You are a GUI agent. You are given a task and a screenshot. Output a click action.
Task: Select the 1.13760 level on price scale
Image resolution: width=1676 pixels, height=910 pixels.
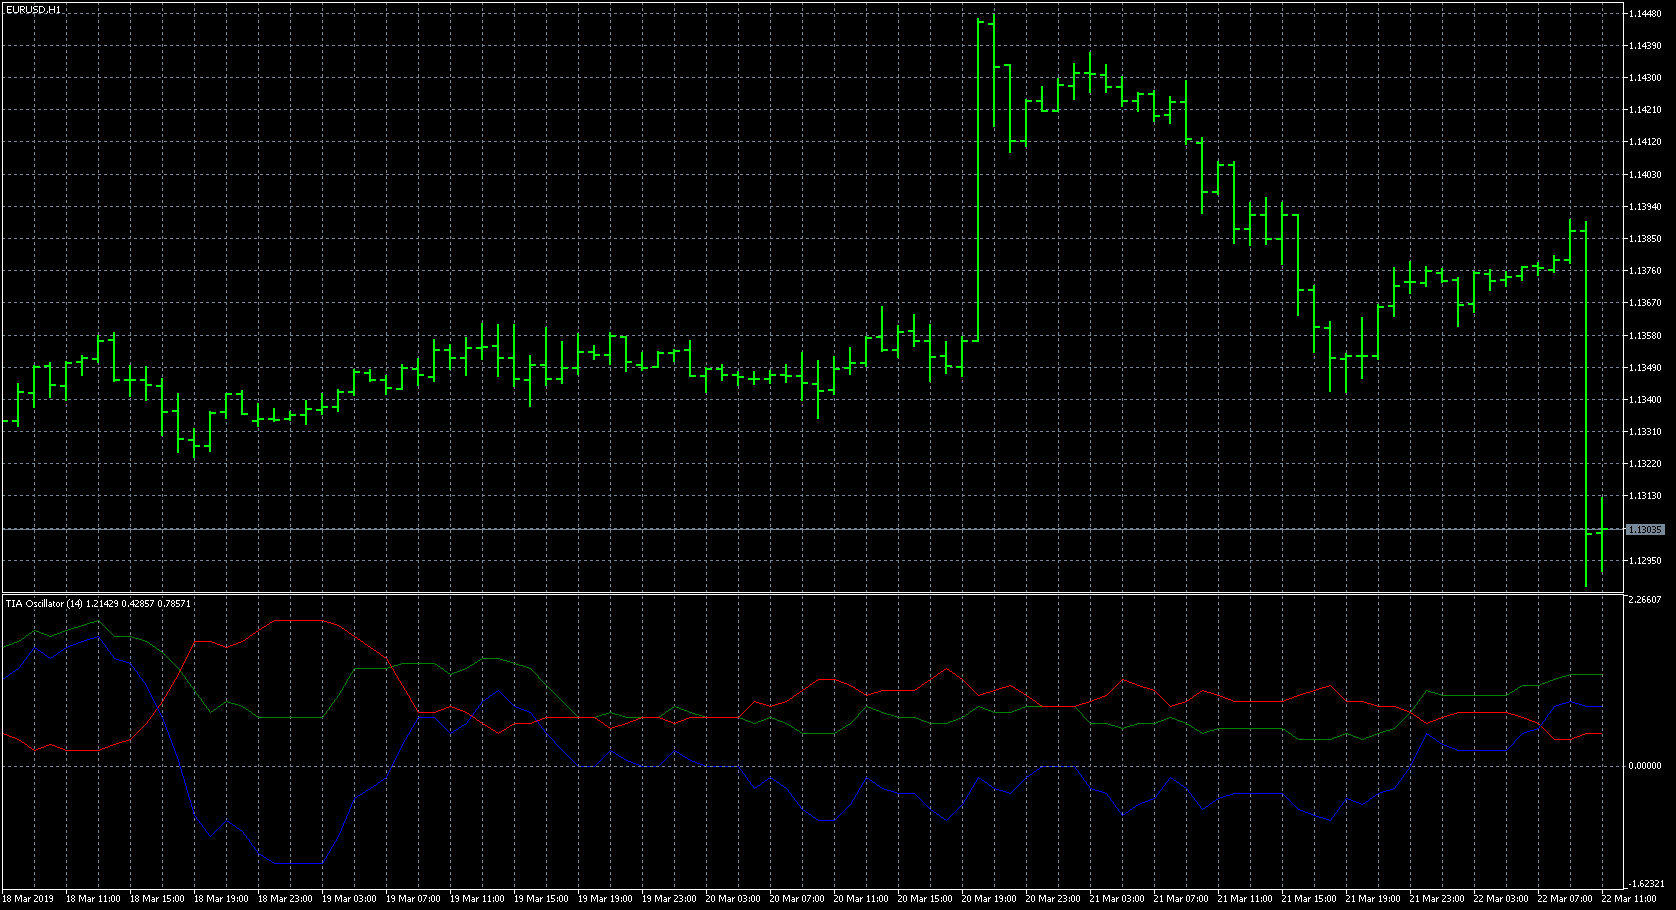(1645, 271)
